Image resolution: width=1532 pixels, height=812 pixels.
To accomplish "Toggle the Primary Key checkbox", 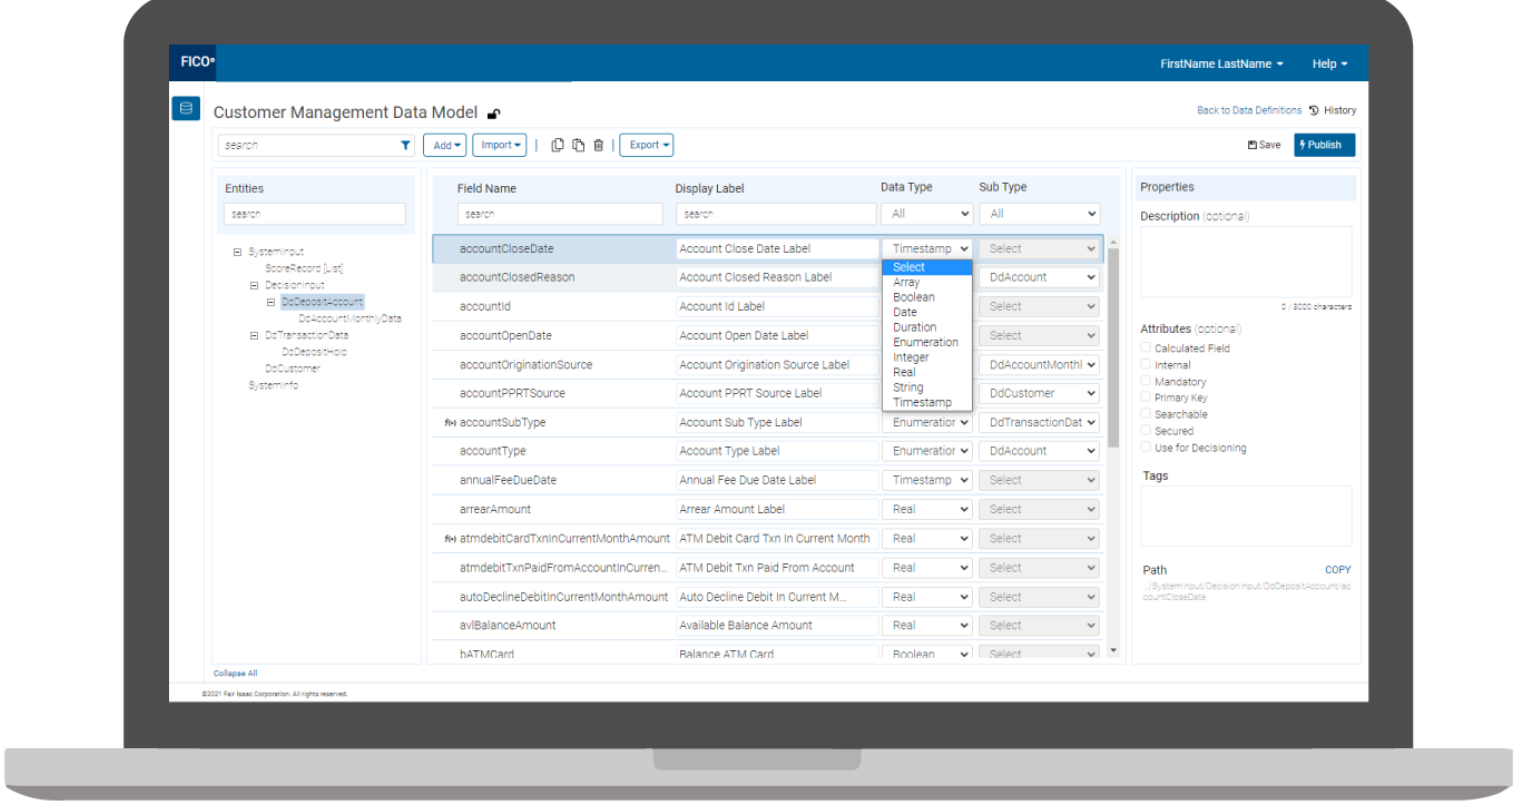I will click(x=1146, y=397).
